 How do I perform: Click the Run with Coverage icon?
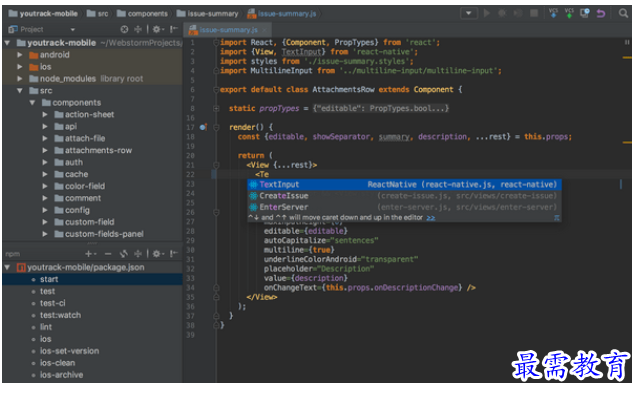(518, 13)
